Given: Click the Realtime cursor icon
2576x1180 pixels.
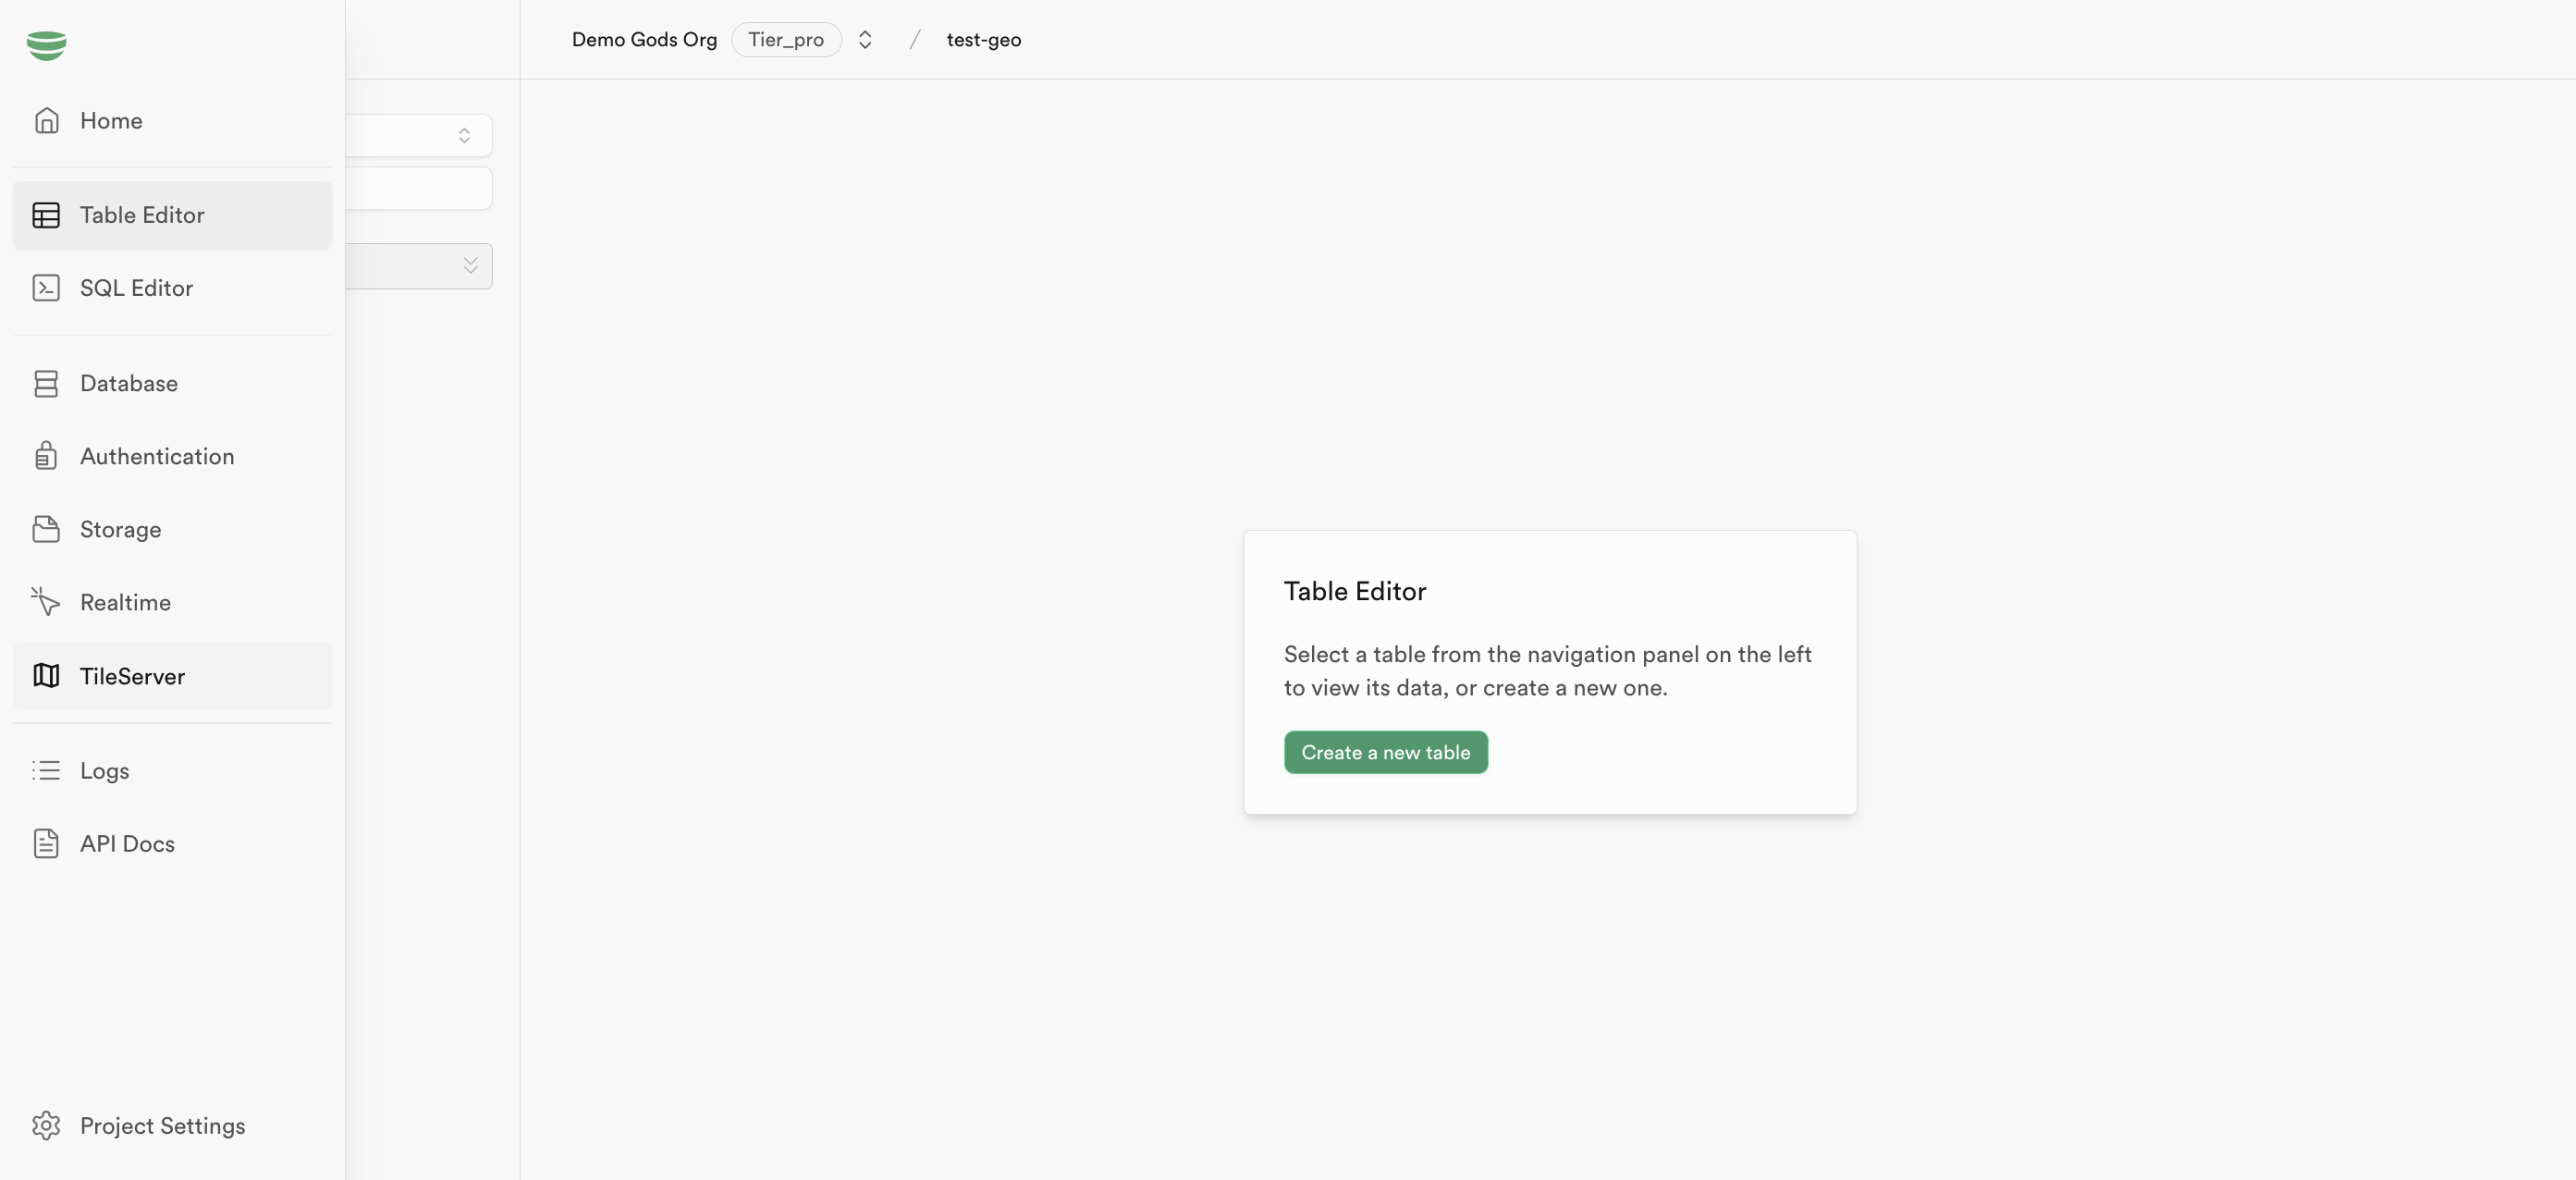Looking at the screenshot, I should pyautogui.click(x=46, y=602).
